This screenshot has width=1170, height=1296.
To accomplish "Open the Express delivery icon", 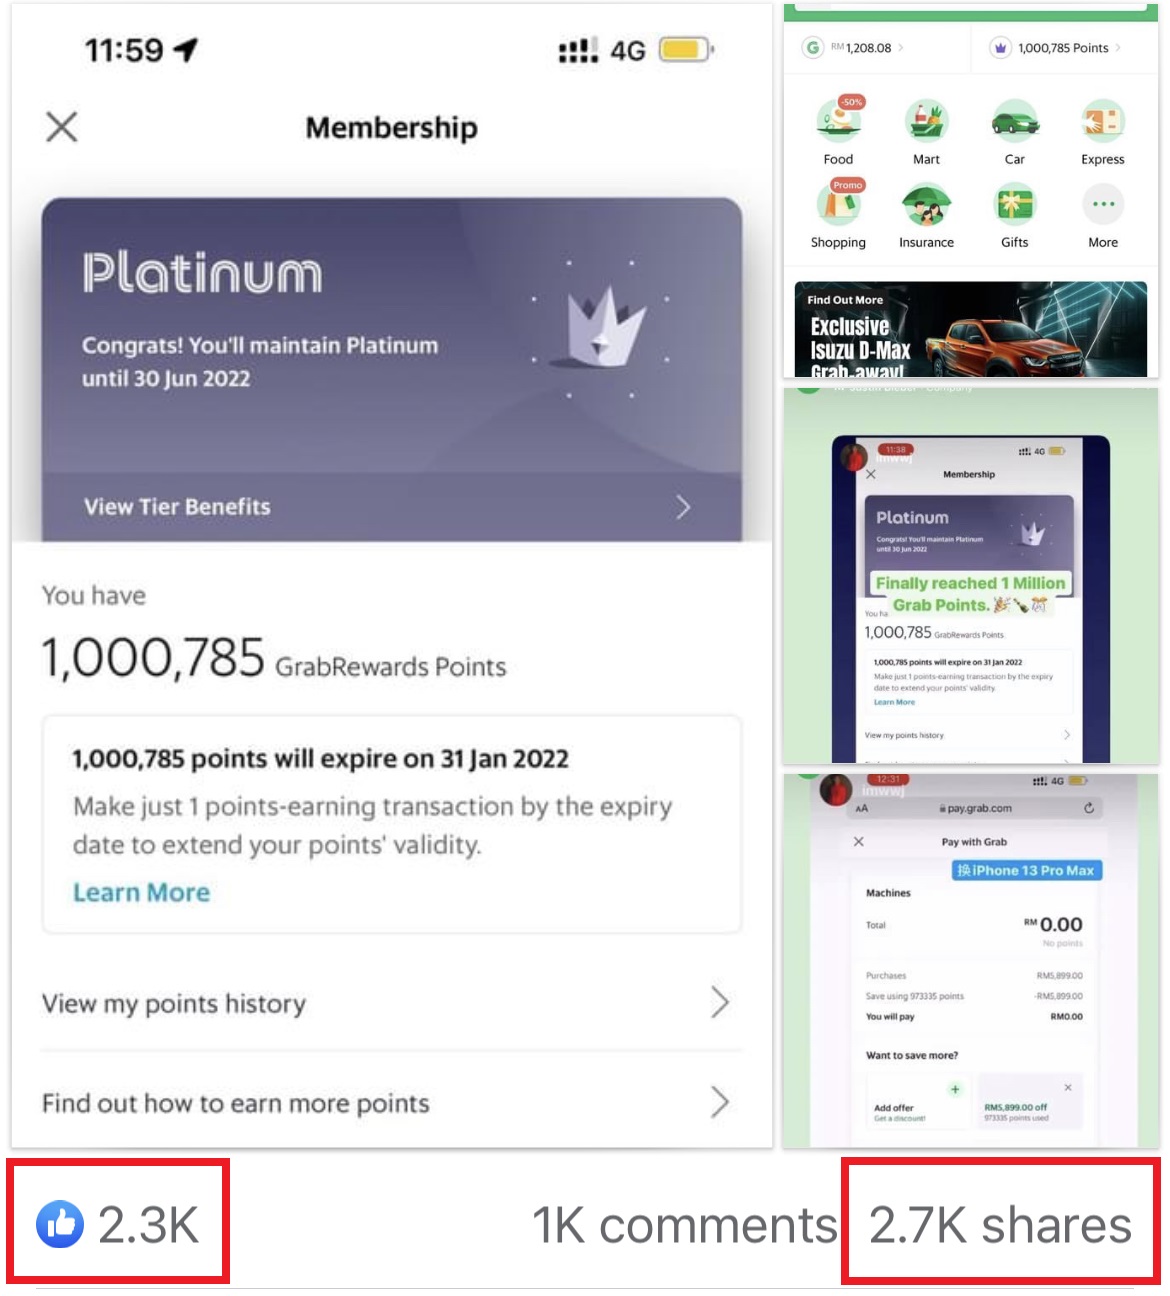I will point(1102,122).
